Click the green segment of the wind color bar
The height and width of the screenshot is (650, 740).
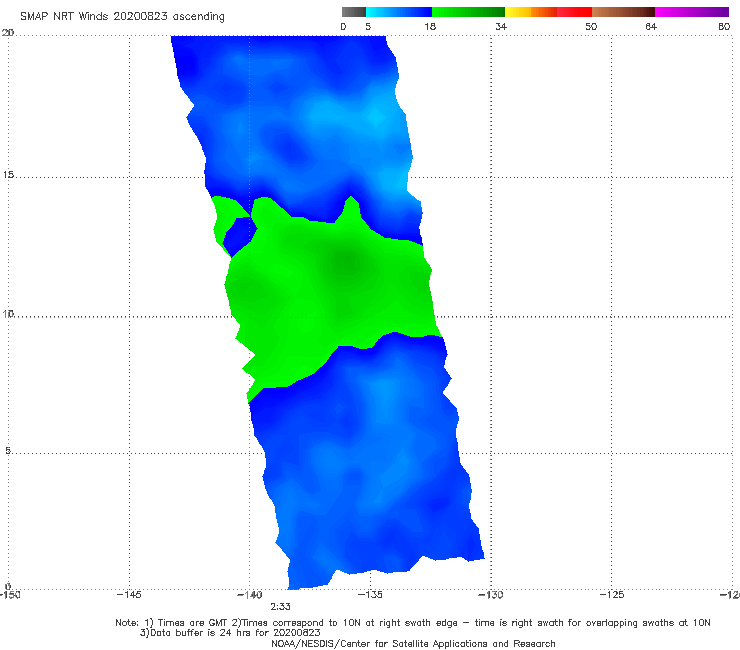[468, 12]
